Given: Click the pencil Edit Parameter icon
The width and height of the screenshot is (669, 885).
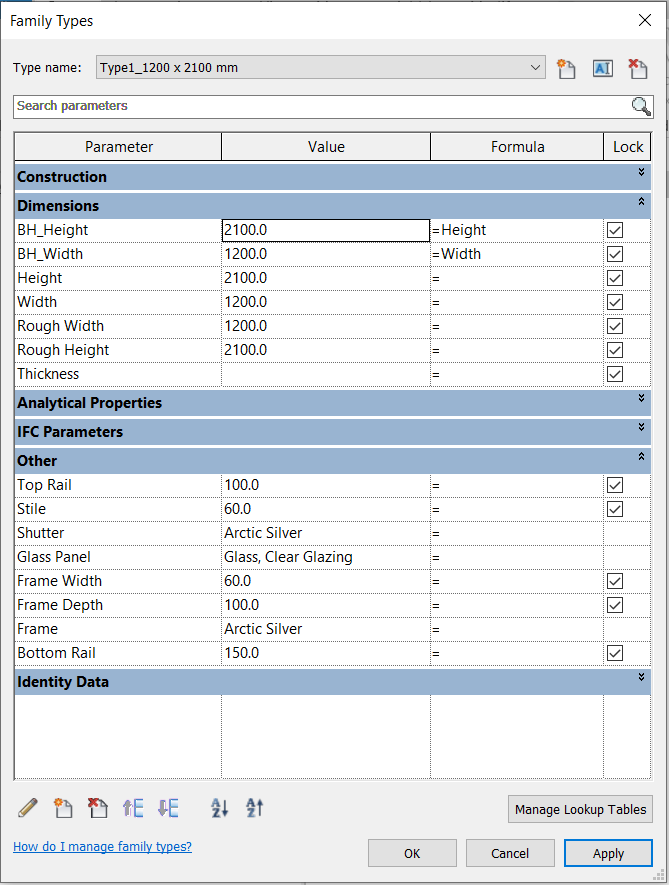Looking at the screenshot, I should (x=28, y=808).
